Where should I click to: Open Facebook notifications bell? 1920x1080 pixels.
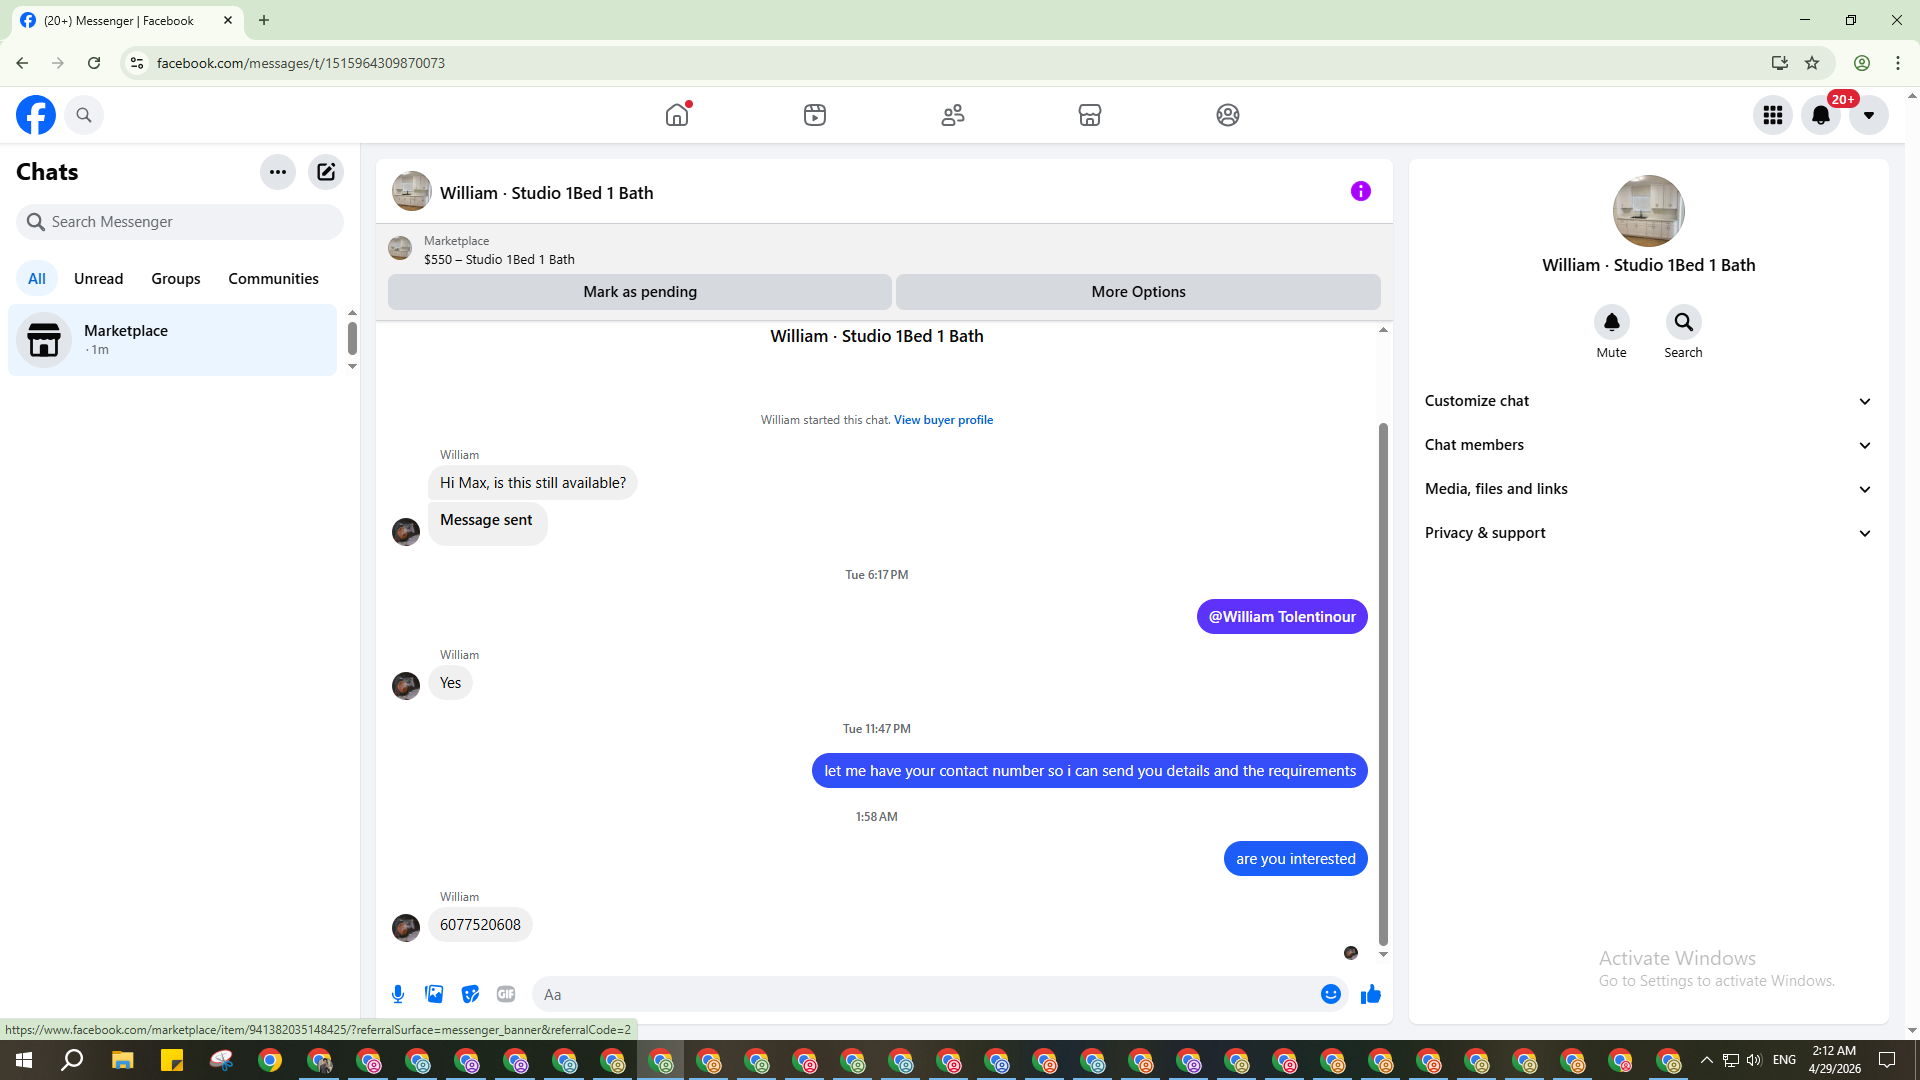point(1820,115)
